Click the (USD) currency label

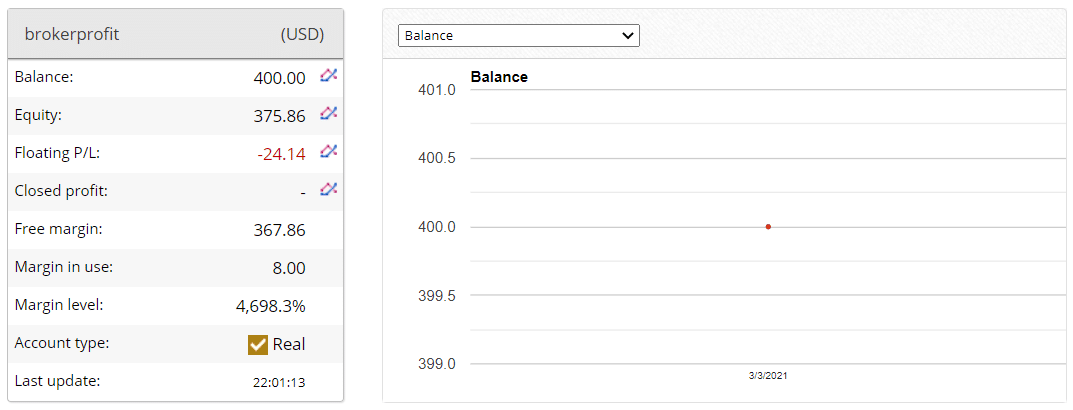pos(302,34)
